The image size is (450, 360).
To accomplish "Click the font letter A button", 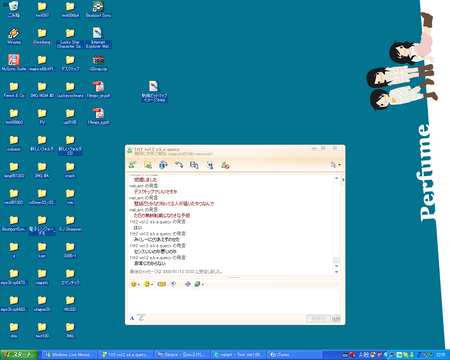I will click(132, 318).
